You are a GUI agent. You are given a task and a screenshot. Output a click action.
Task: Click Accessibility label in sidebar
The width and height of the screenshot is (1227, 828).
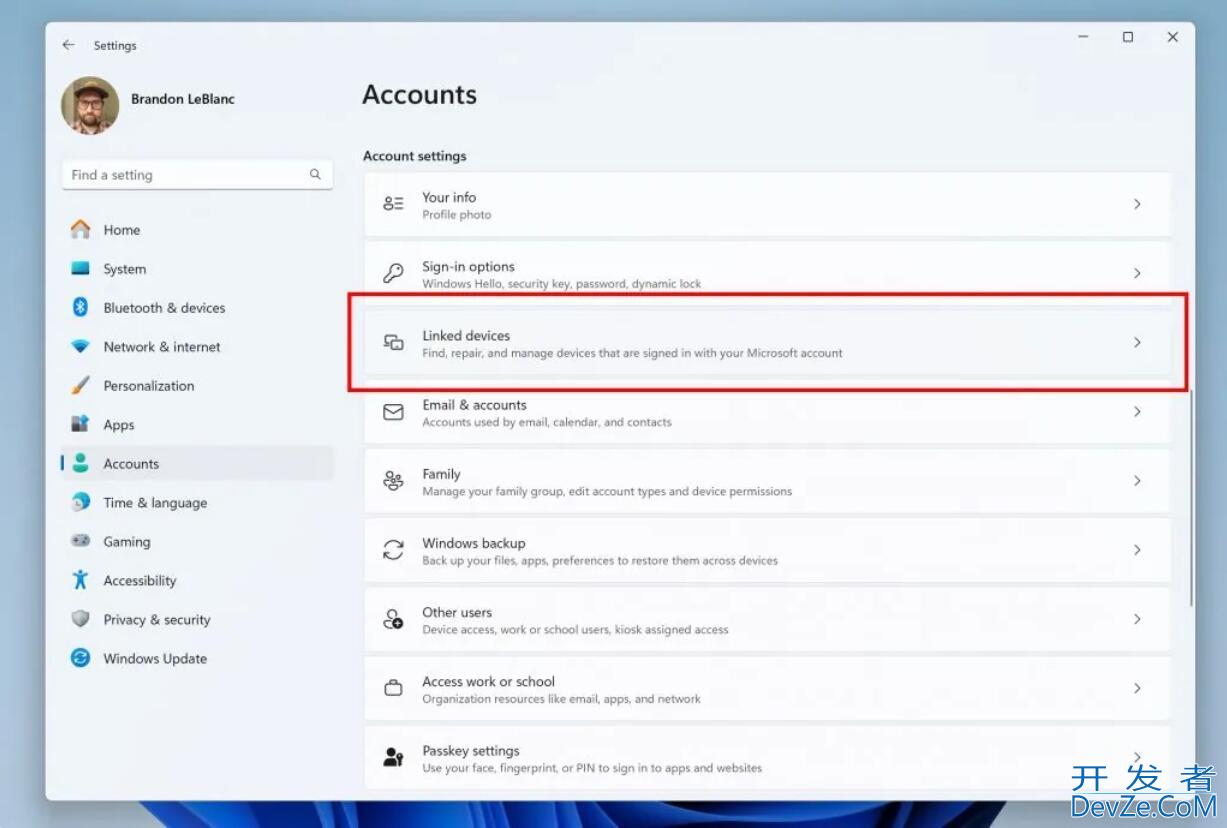coord(140,581)
